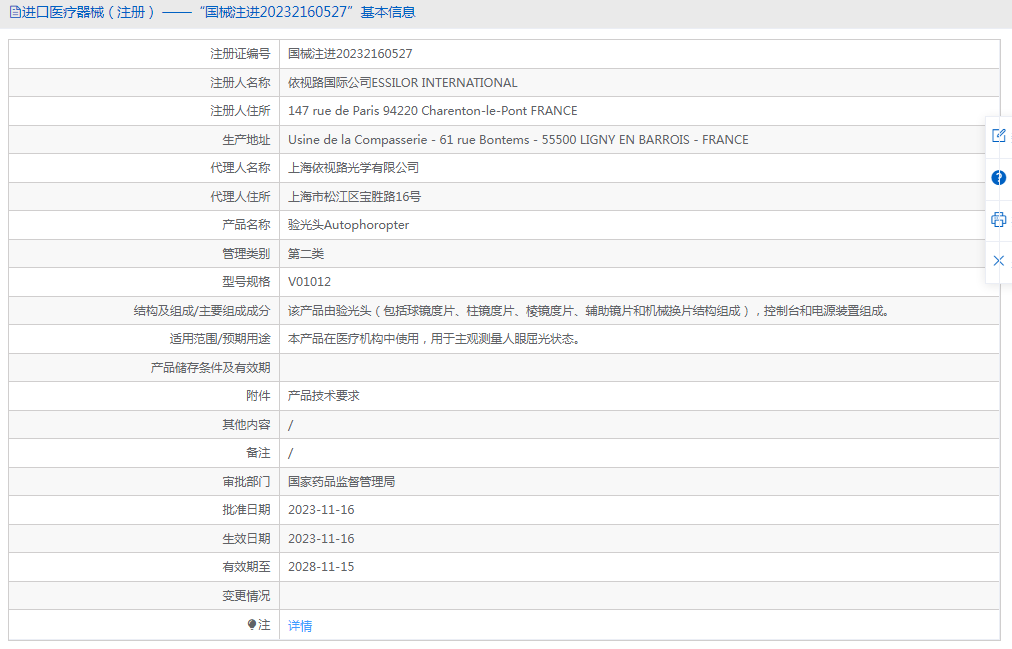Click the 审批部门 label
1012x649 pixels.
(x=246, y=481)
